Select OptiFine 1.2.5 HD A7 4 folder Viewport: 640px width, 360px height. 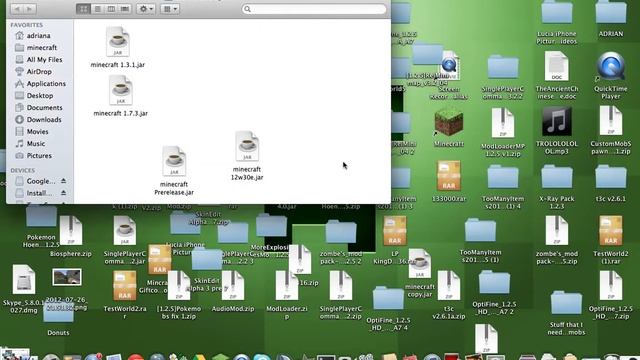388,299
